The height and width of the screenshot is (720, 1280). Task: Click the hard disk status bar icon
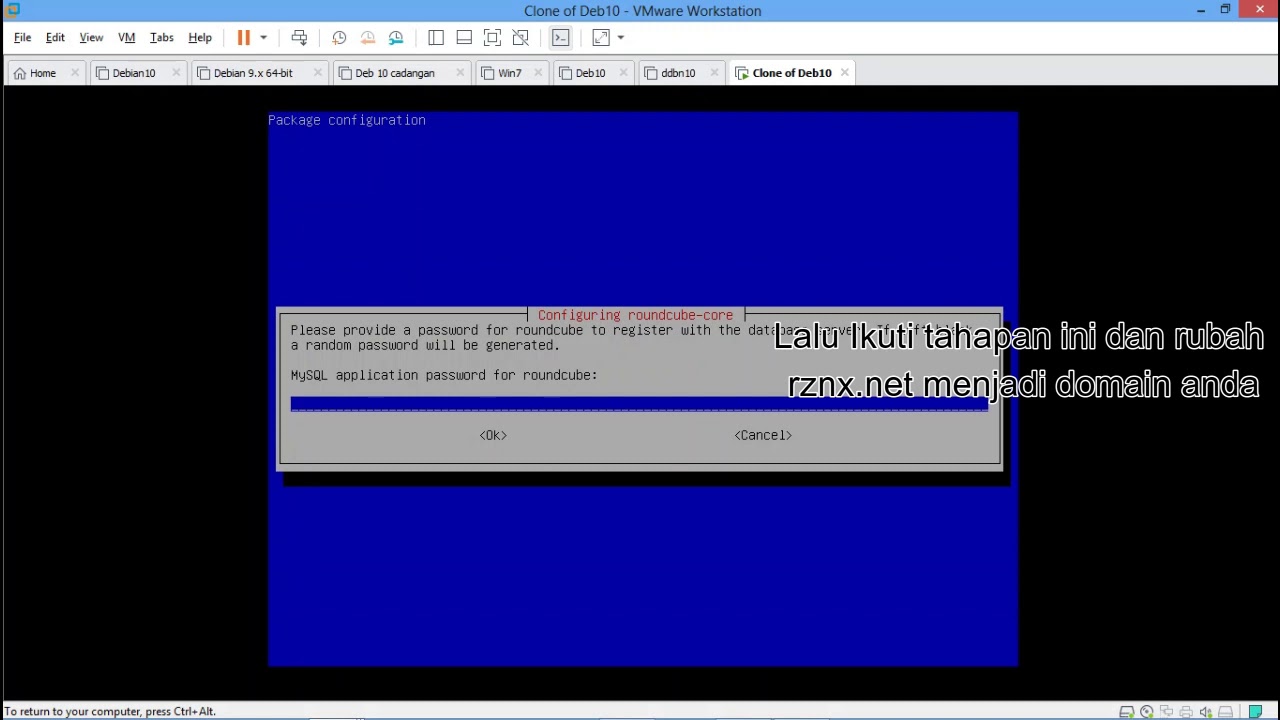tap(1127, 712)
